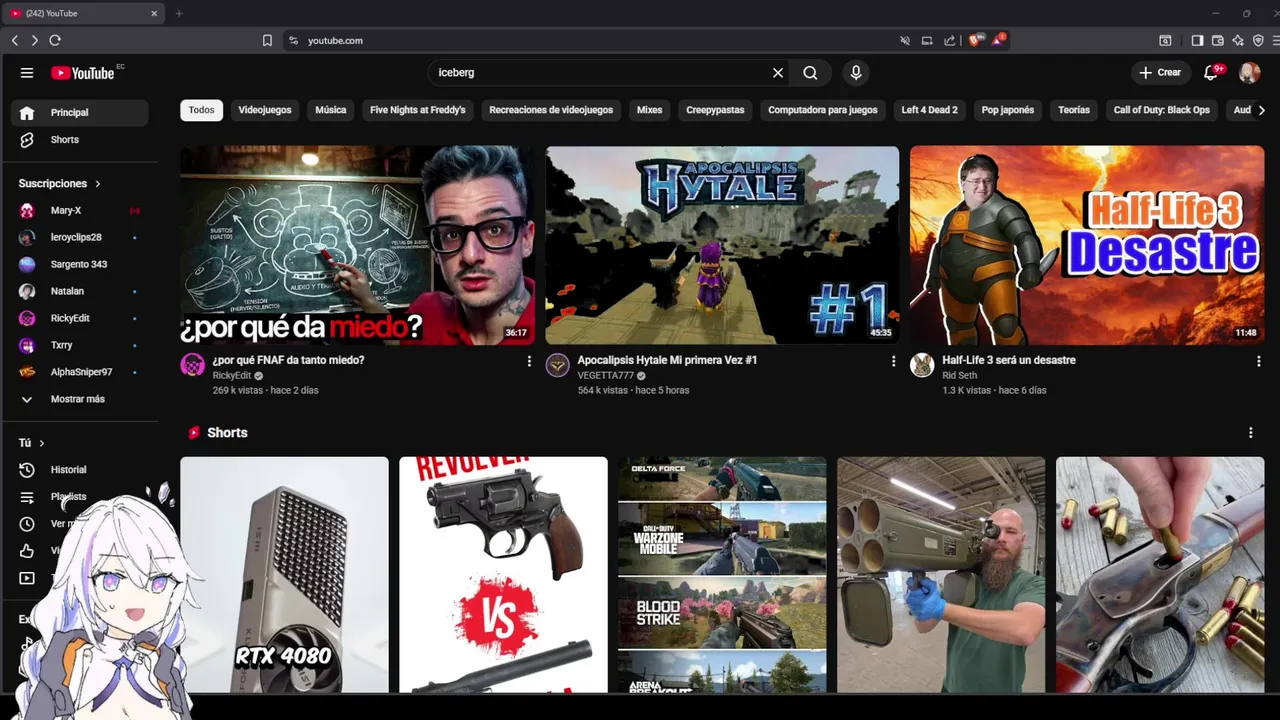Select the Todos filter chip
Viewport: 1280px width, 720px height.
(x=201, y=110)
